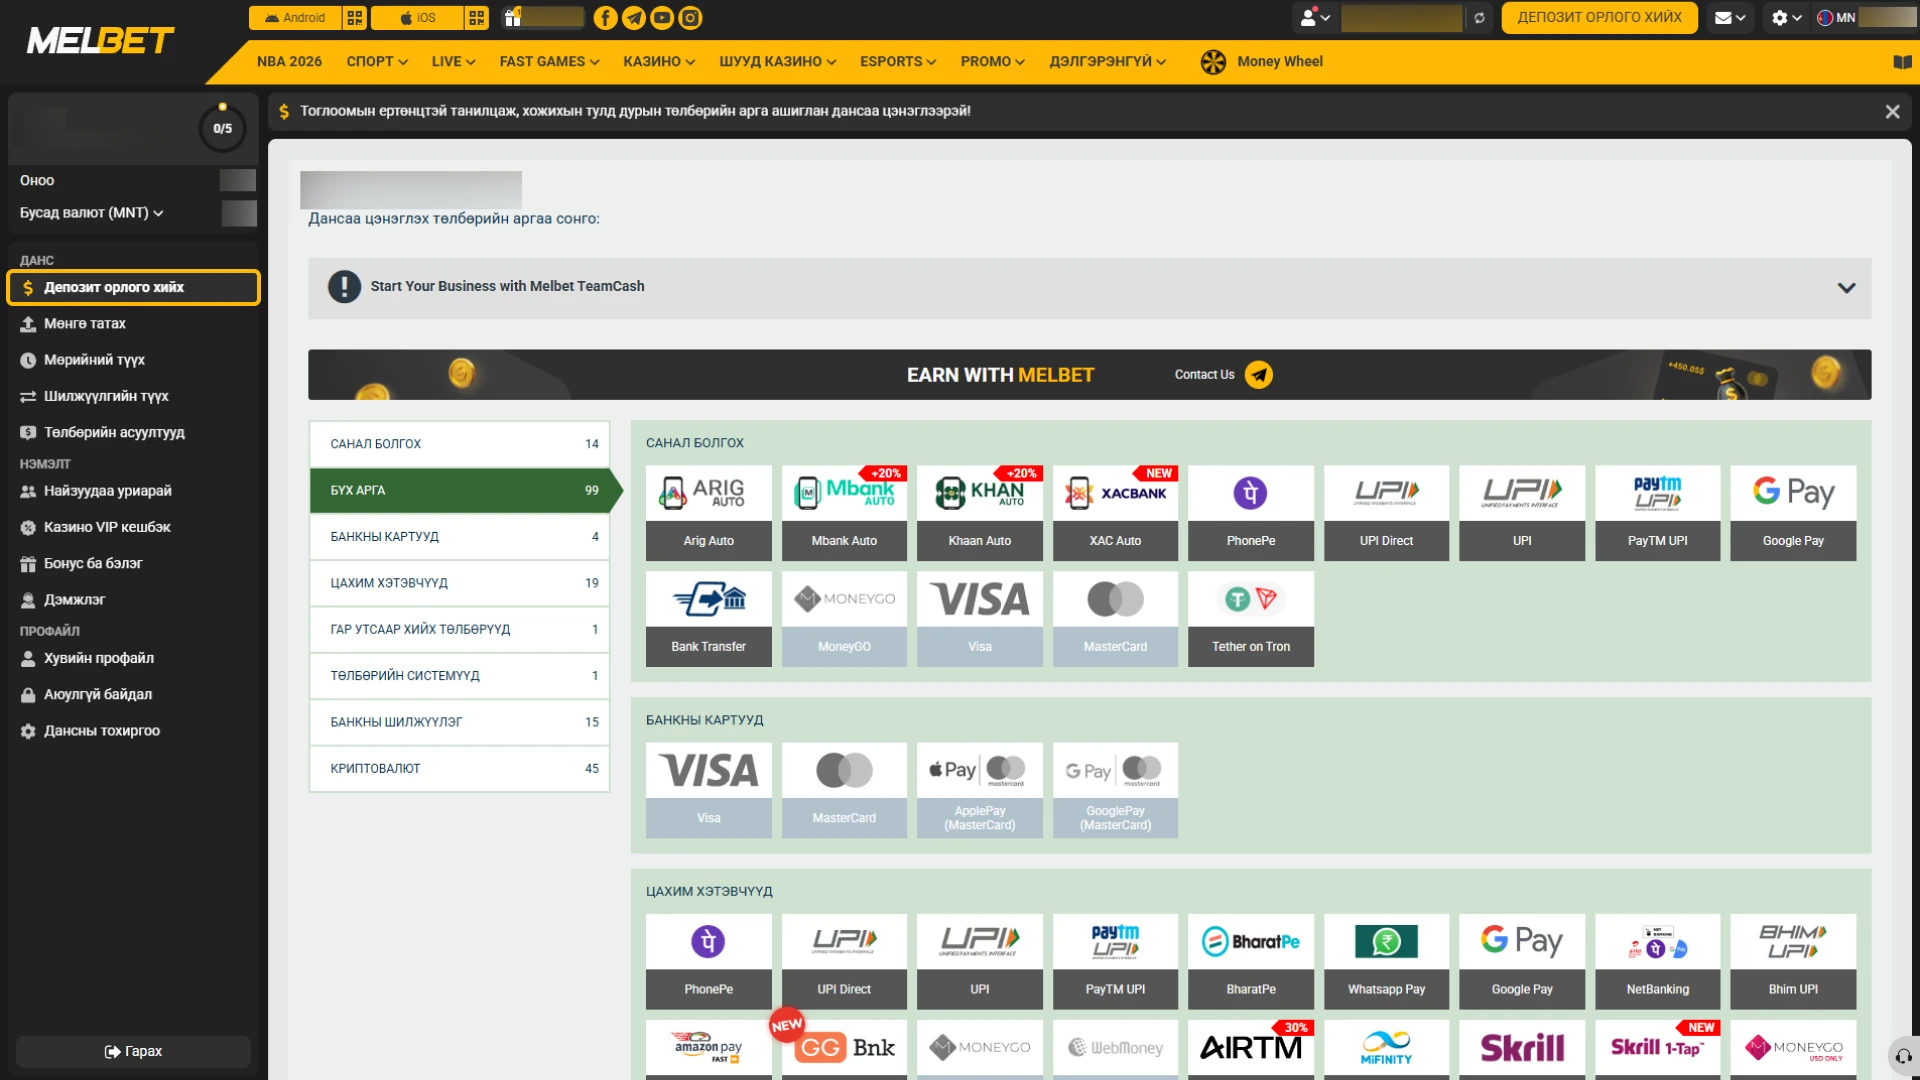Open the YouTube social icon
Screen dimensions: 1920x1080
click(662, 18)
